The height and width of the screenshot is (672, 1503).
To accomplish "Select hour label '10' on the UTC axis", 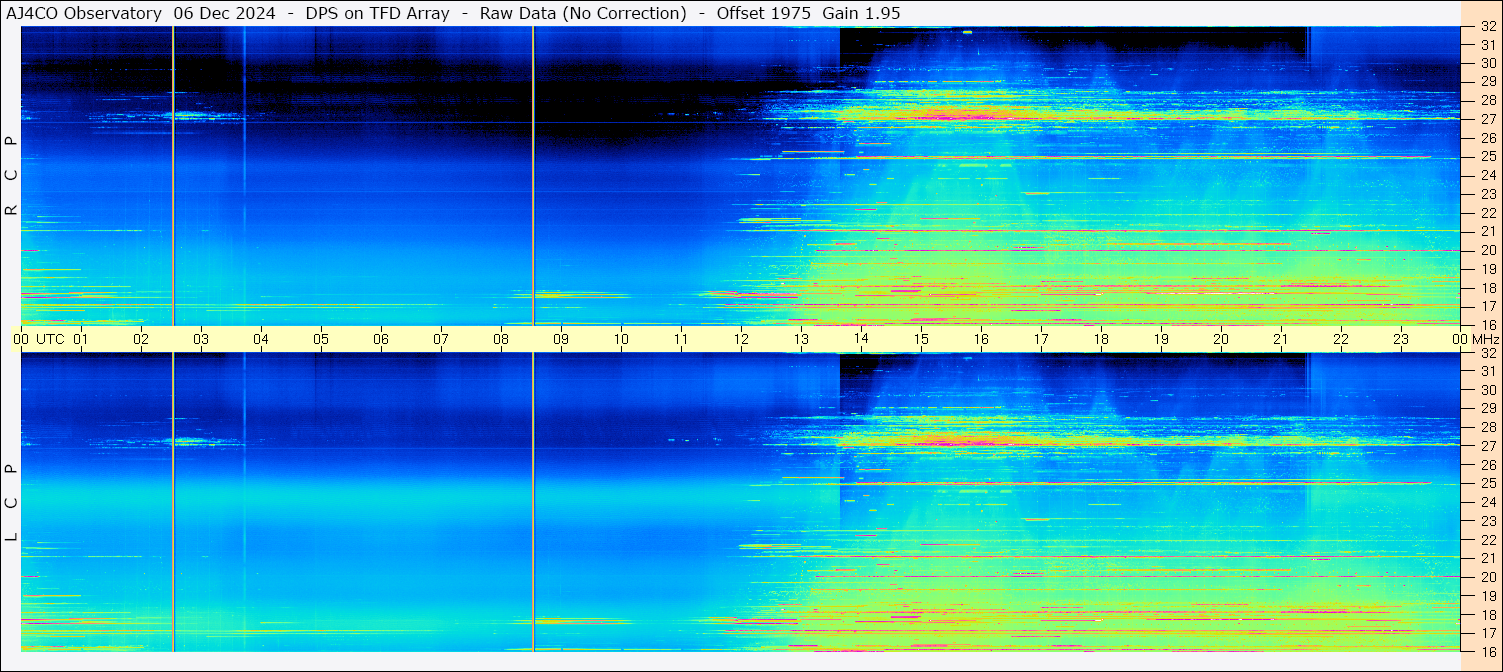I will pyautogui.click(x=621, y=339).
